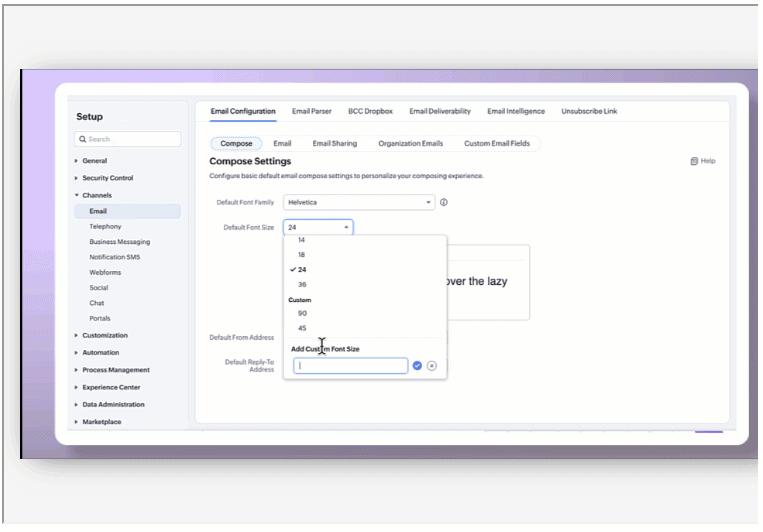The height and width of the screenshot is (532, 763).
Task: Cancel custom font size with X icon
Action: click(432, 366)
